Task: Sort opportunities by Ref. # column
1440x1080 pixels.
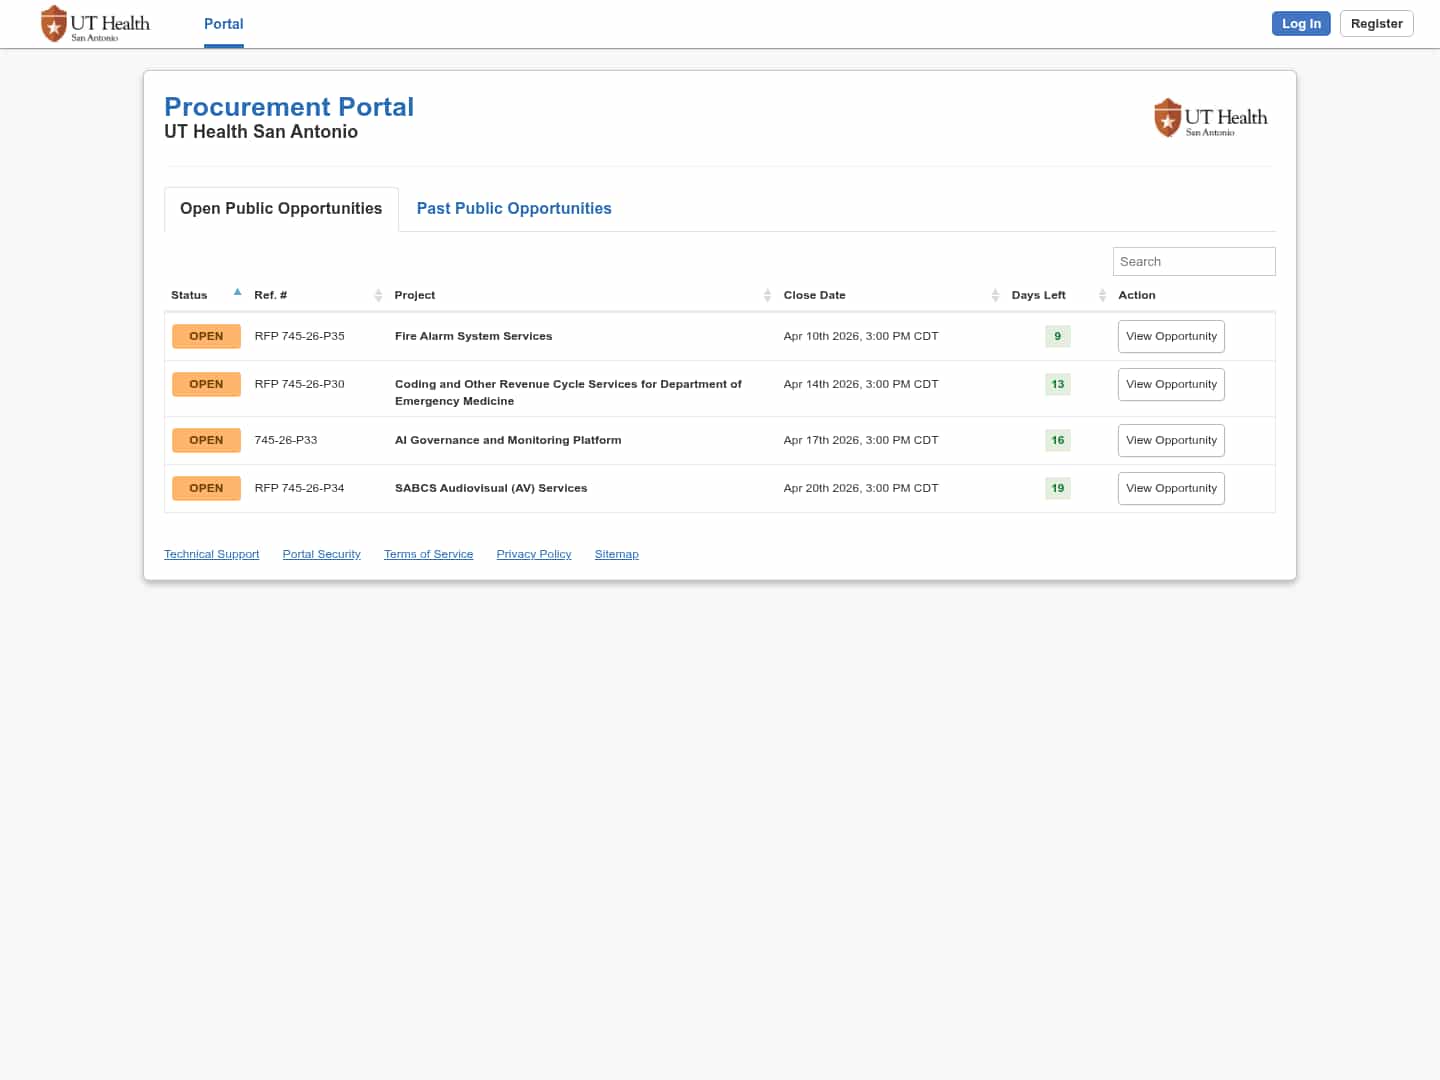Action: pos(378,295)
